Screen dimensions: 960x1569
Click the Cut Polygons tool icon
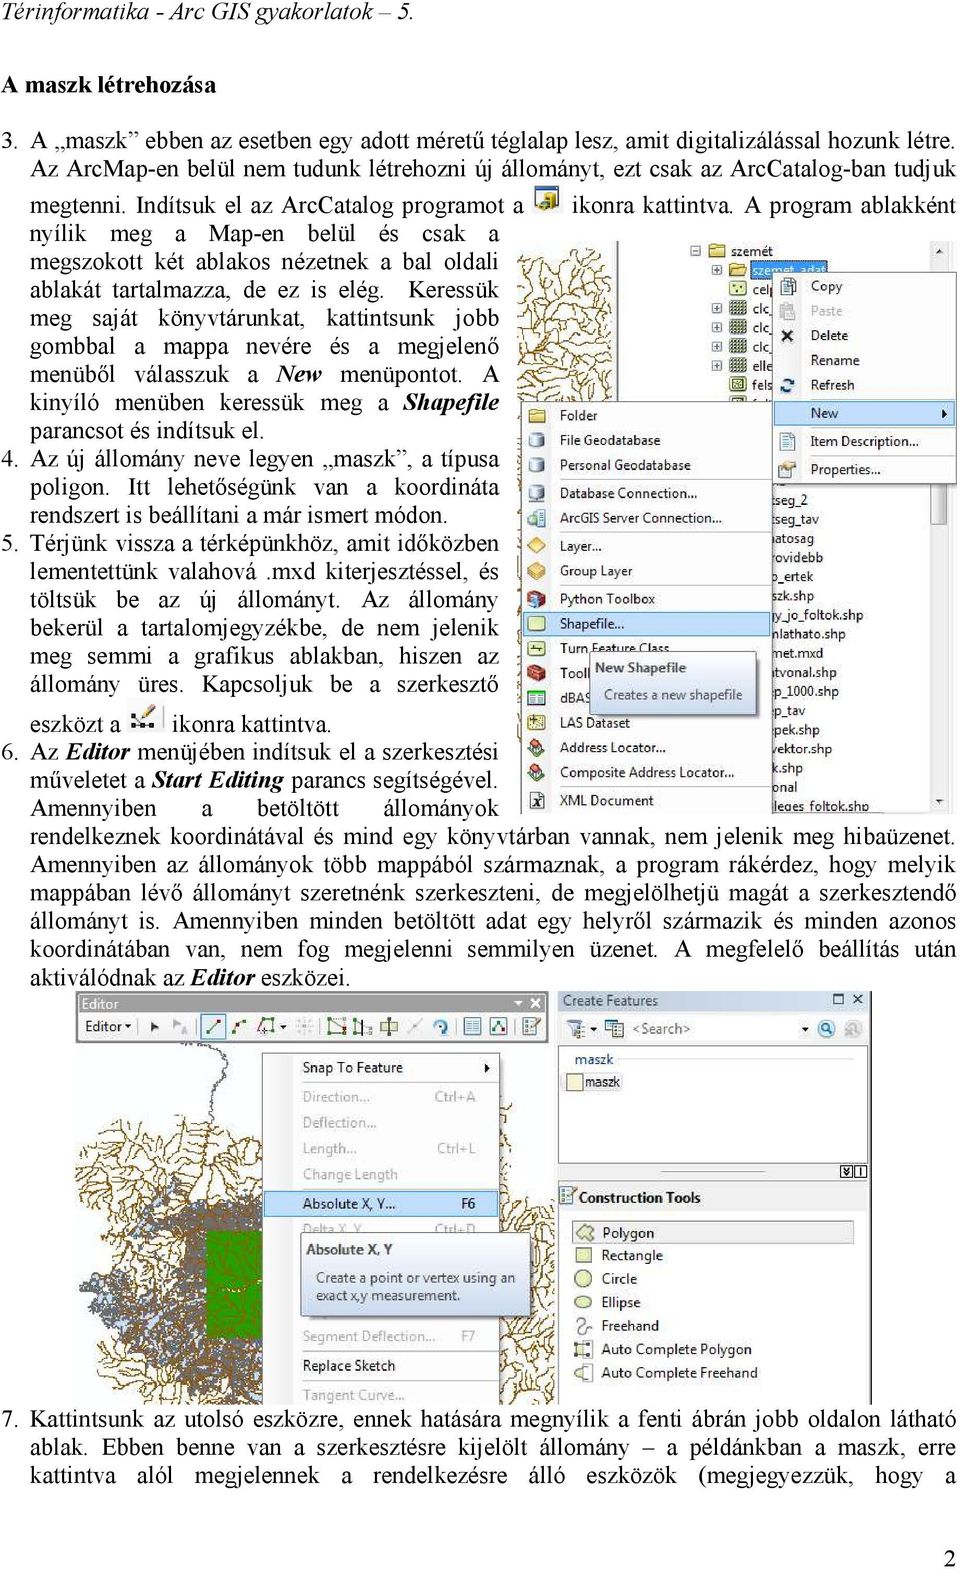pyautogui.click(x=362, y=1027)
